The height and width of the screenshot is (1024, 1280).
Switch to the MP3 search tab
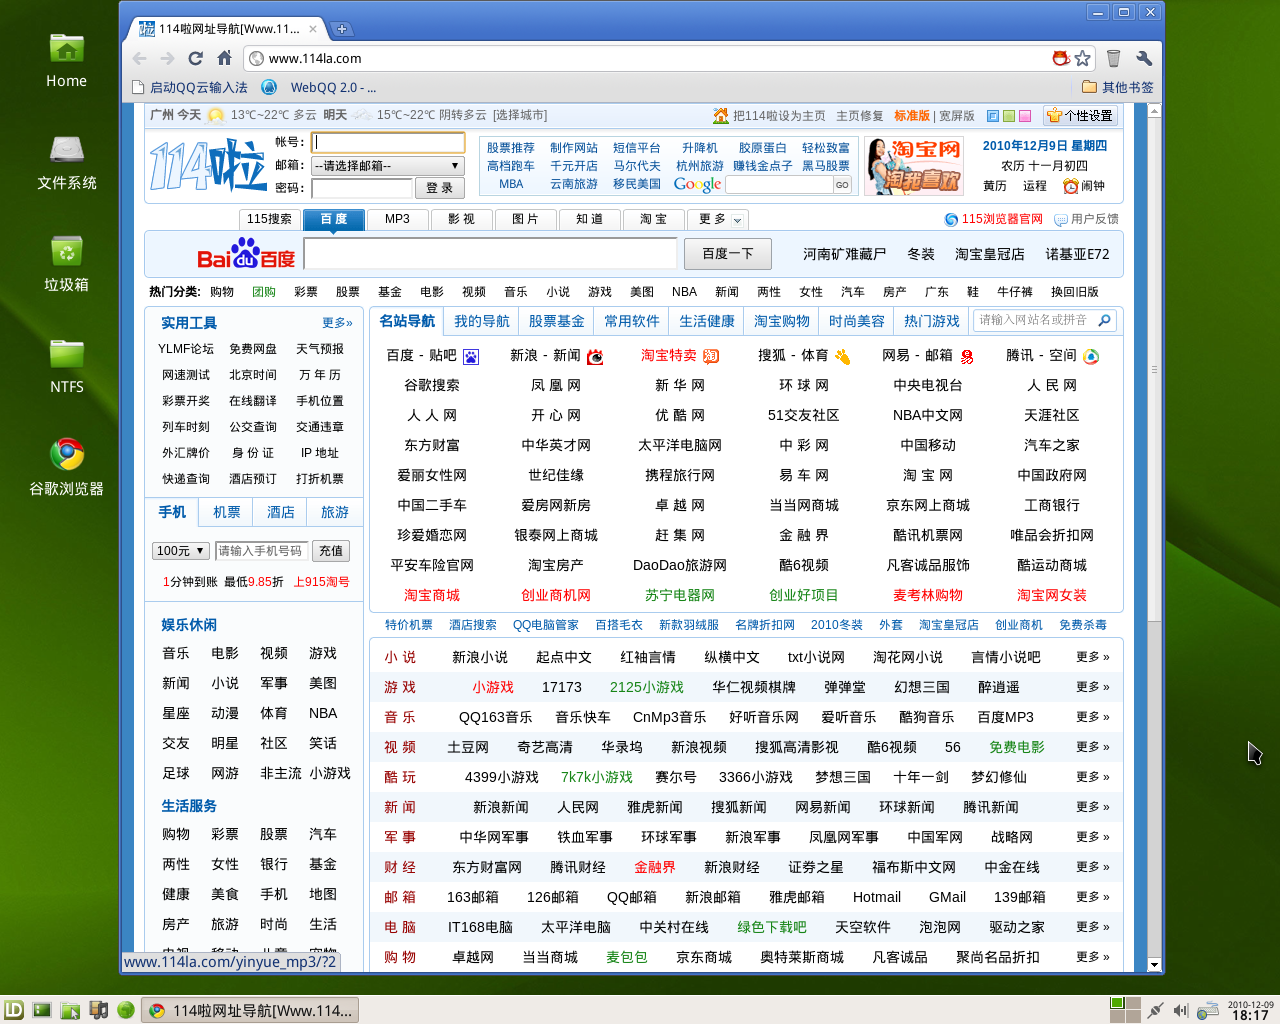(x=397, y=219)
